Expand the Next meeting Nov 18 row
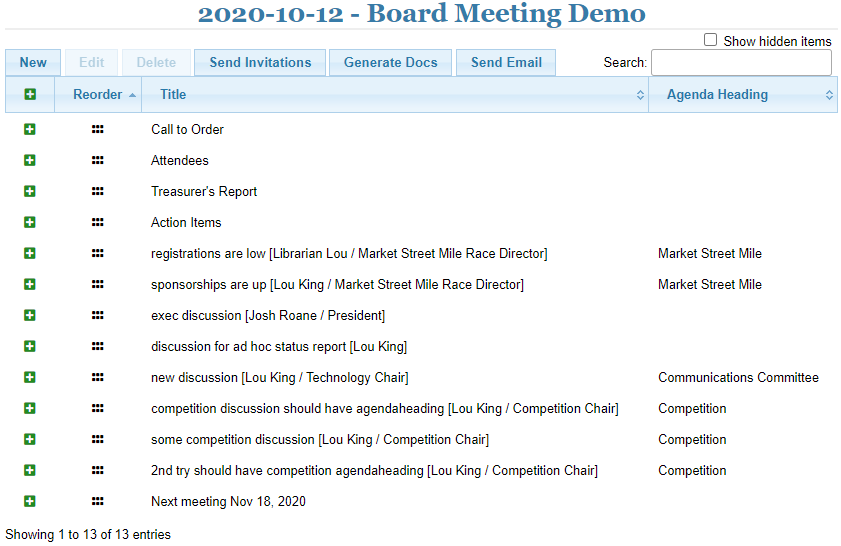Screen dimensions: 841x546 pyautogui.click(x=29, y=501)
